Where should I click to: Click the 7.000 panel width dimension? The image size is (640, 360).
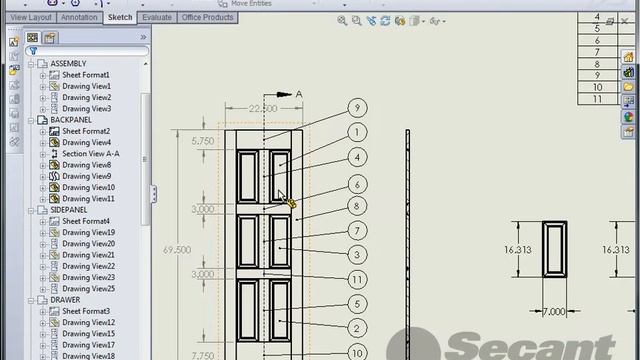tap(554, 312)
